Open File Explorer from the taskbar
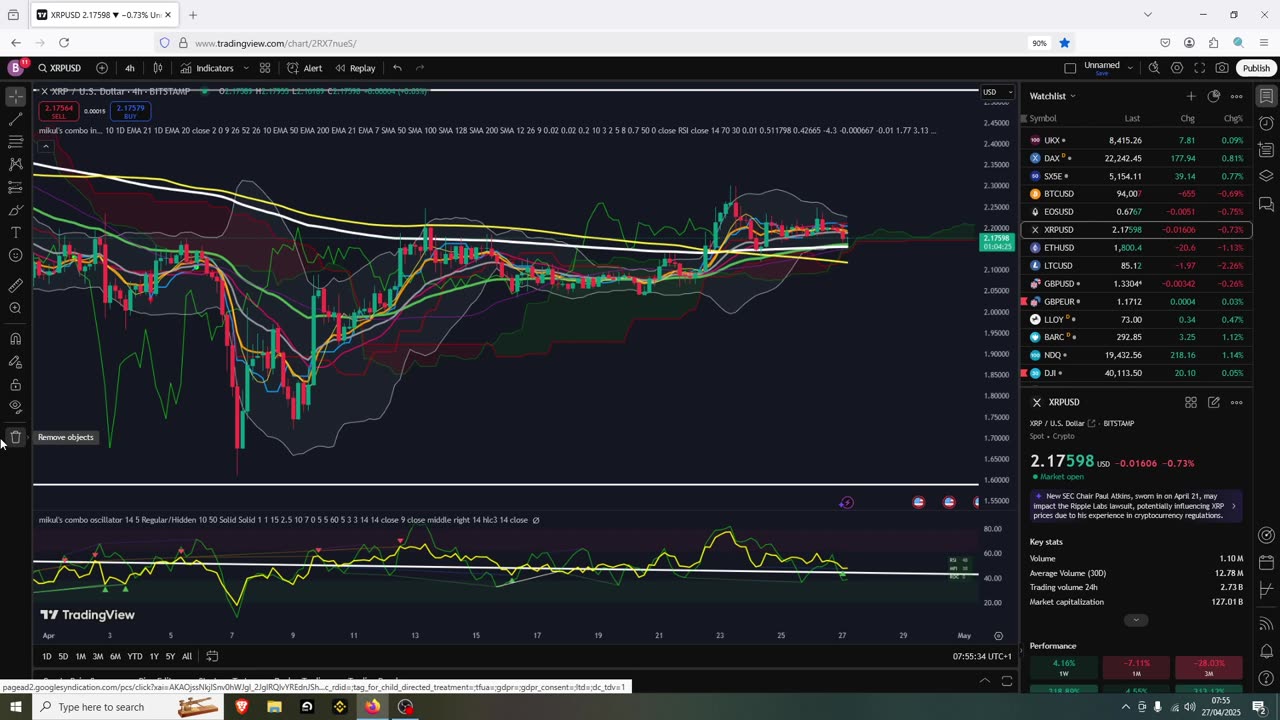The image size is (1280, 720). pyautogui.click(x=274, y=707)
